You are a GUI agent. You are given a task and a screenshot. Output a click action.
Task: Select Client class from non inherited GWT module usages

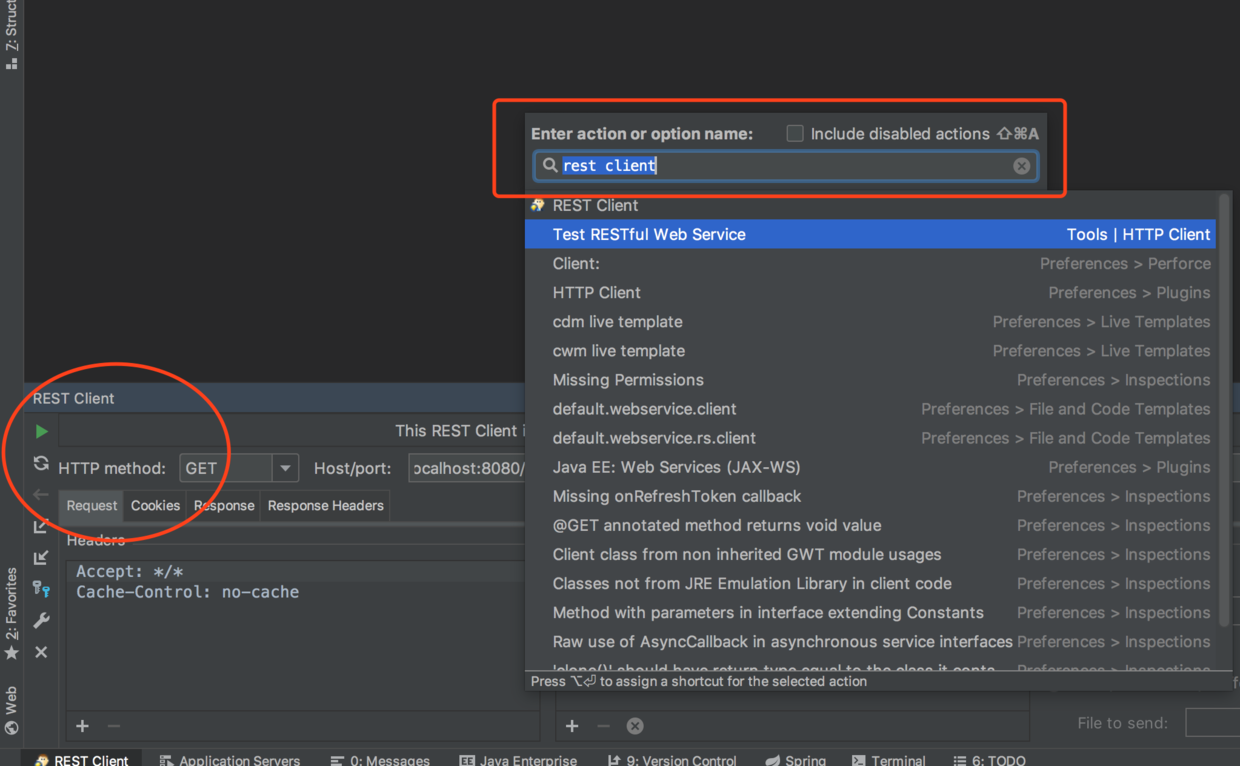870,553
